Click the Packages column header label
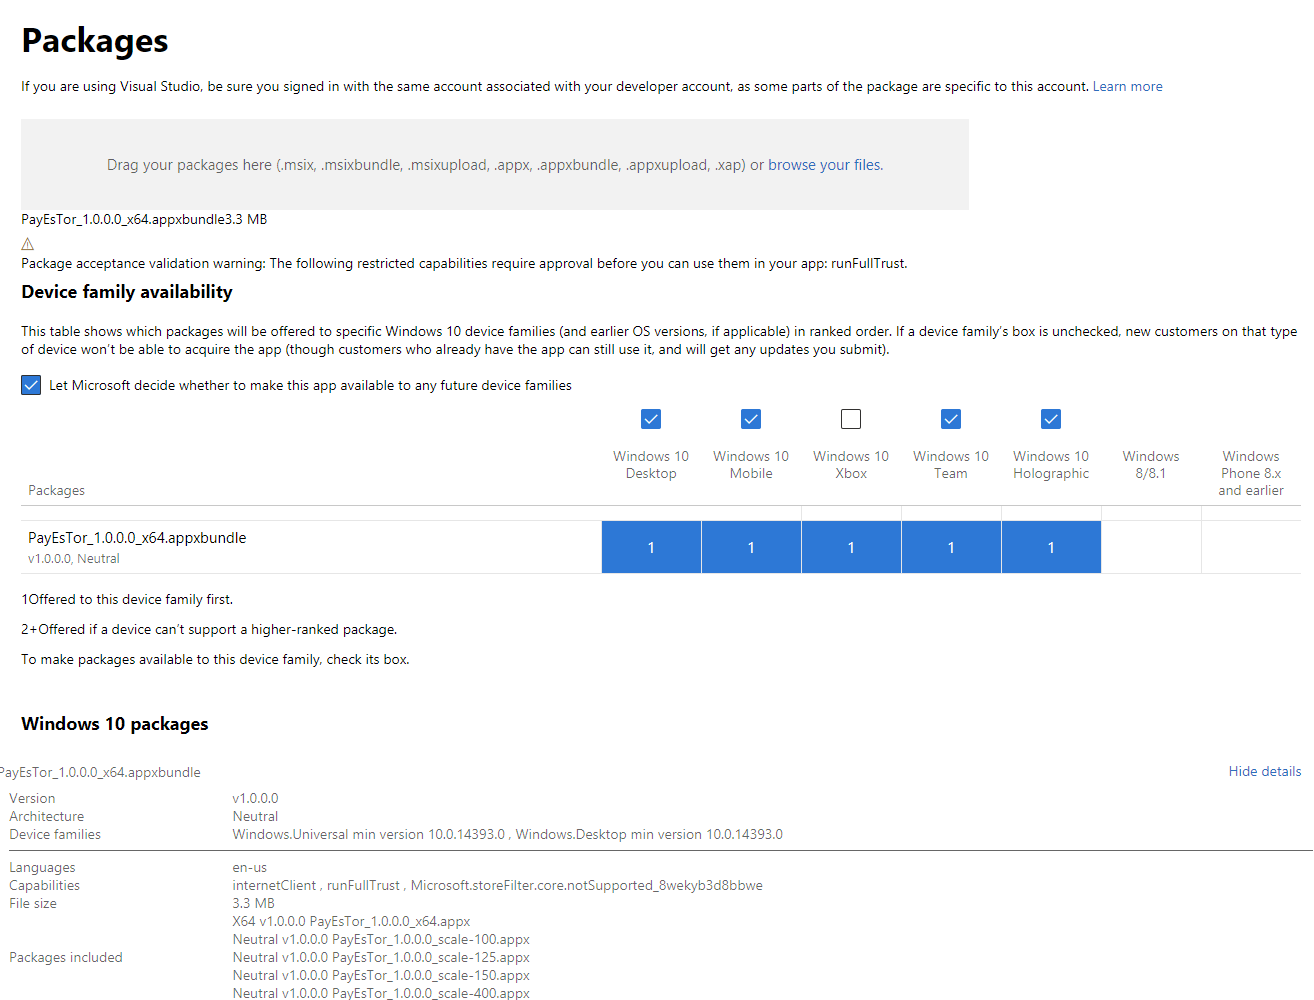The height and width of the screenshot is (1000, 1314). pos(56,490)
